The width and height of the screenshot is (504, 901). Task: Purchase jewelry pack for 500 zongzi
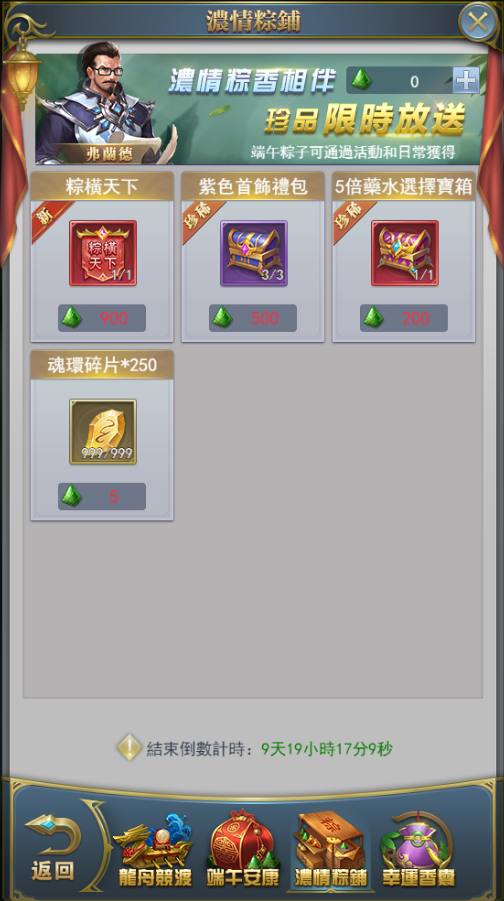[253, 318]
